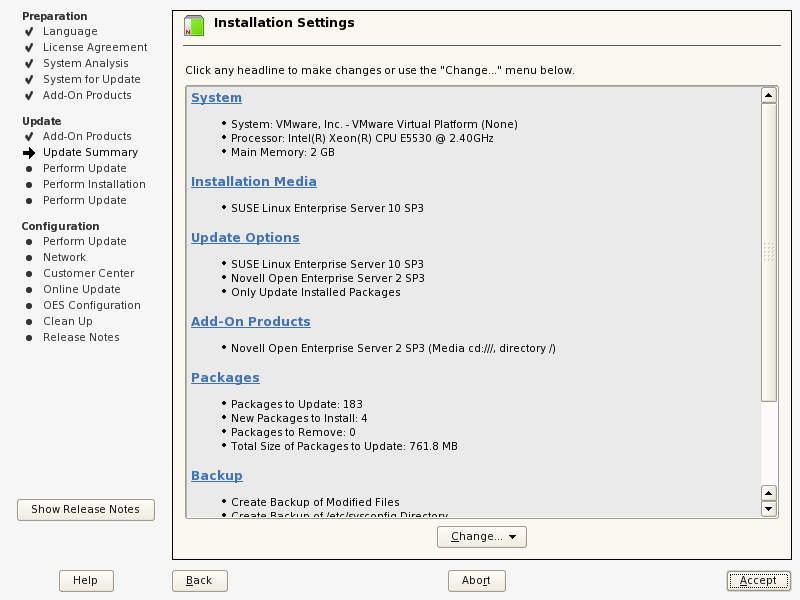The height and width of the screenshot is (600, 800).
Task: Click the Preparation section heading
Action: pyautogui.click(x=55, y=16)
